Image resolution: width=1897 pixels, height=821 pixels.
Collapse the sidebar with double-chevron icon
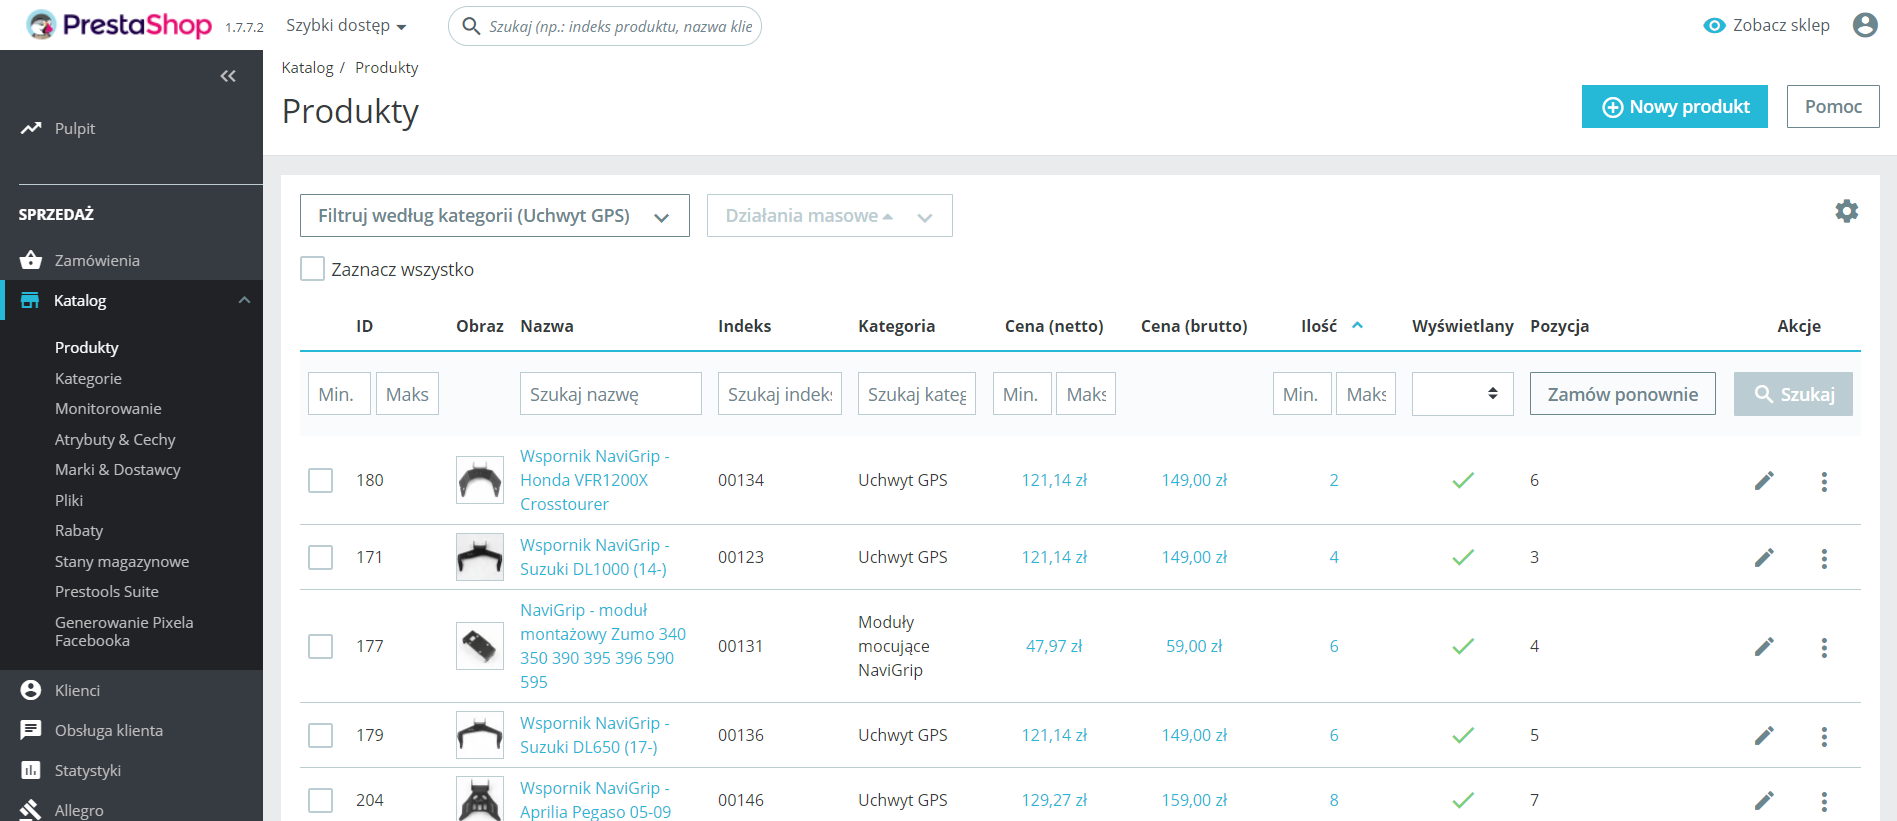[228, 76]
